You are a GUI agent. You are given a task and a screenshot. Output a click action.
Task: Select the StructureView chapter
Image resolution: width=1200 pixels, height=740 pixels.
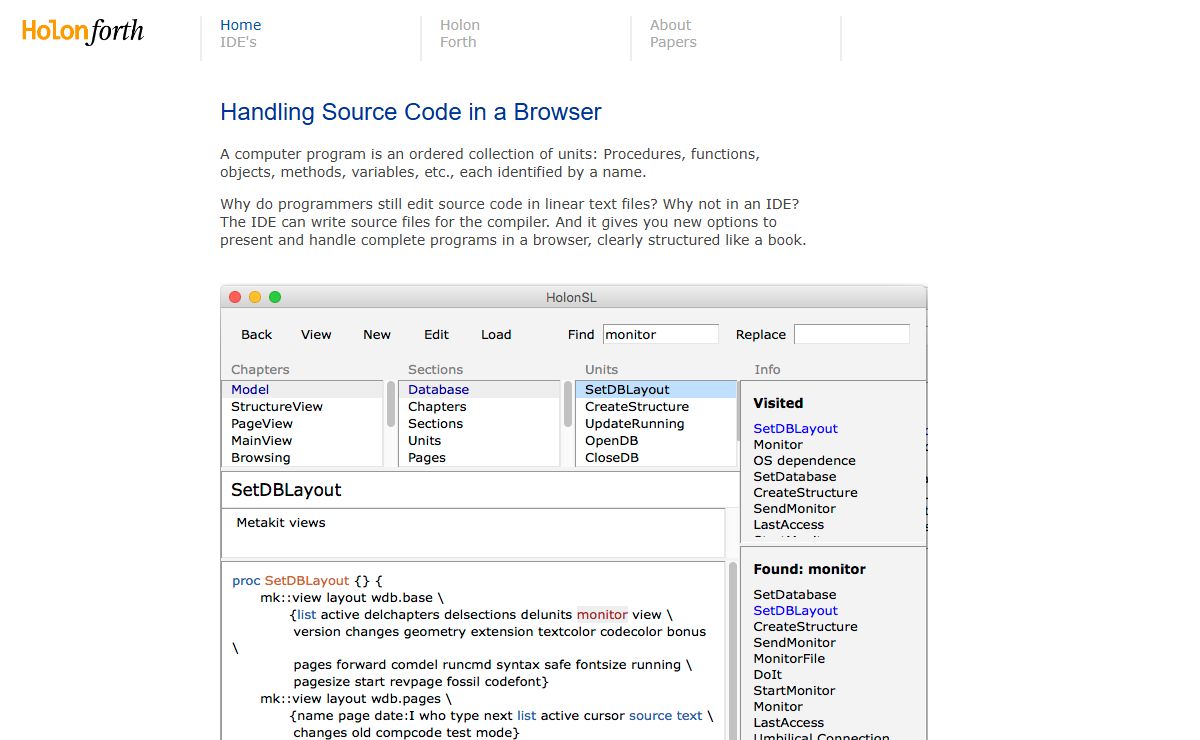[277, 407]
